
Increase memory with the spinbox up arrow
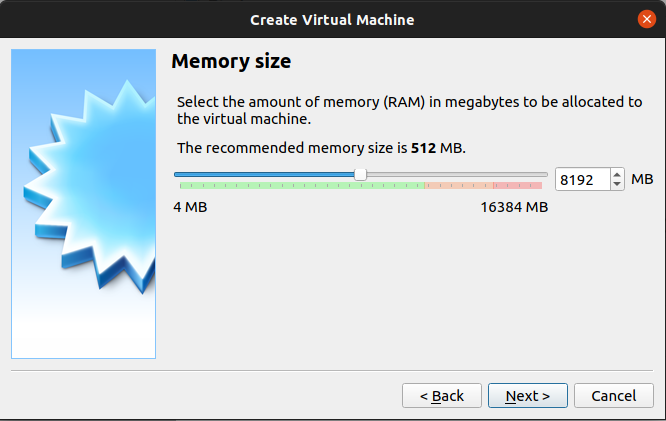click(x=616, y=174)
